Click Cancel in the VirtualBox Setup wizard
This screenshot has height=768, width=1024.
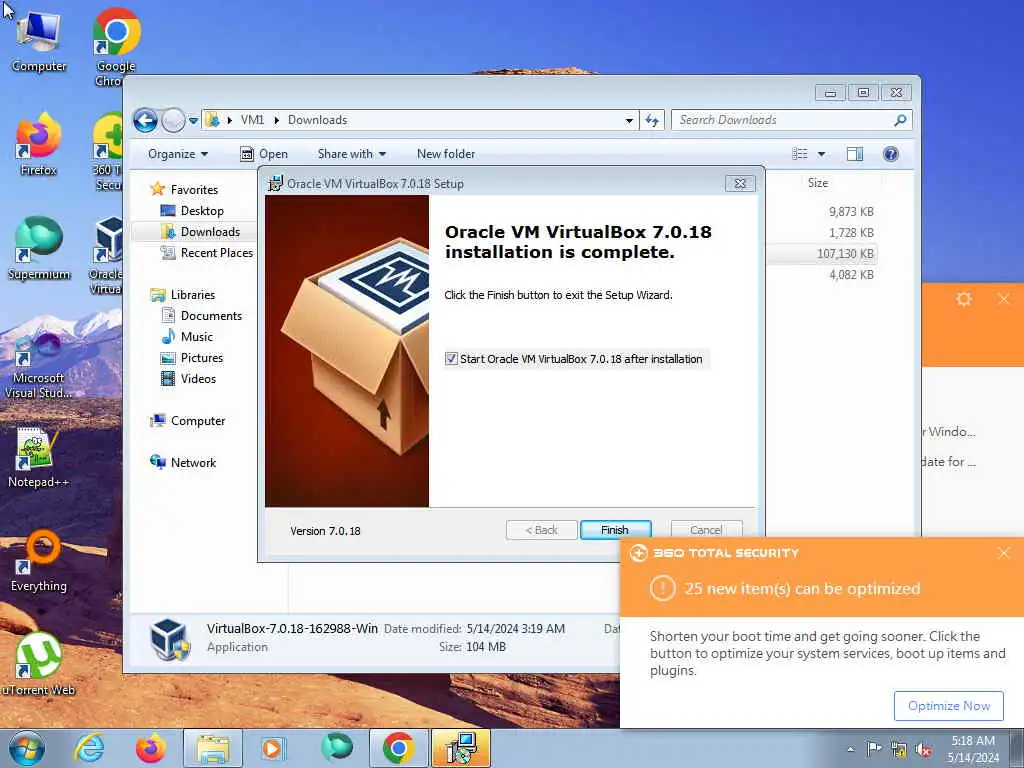click(706, 530)
